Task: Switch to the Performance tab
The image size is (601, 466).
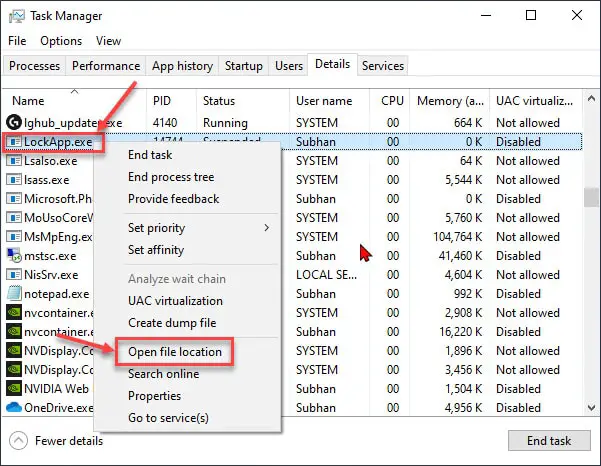Action: pyautogui.click(x=106, y=66)
